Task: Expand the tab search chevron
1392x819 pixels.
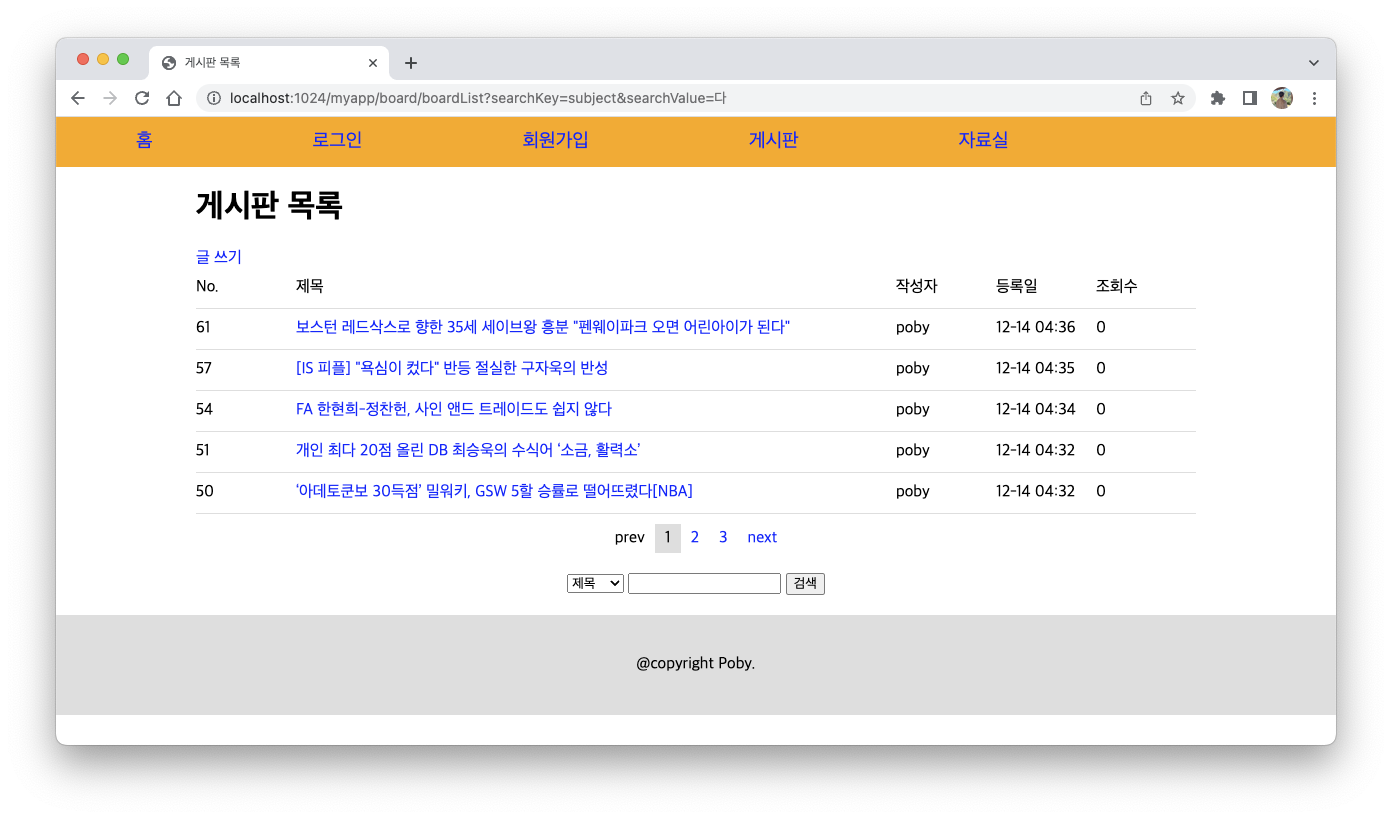Action: (x=1314, y=62)
